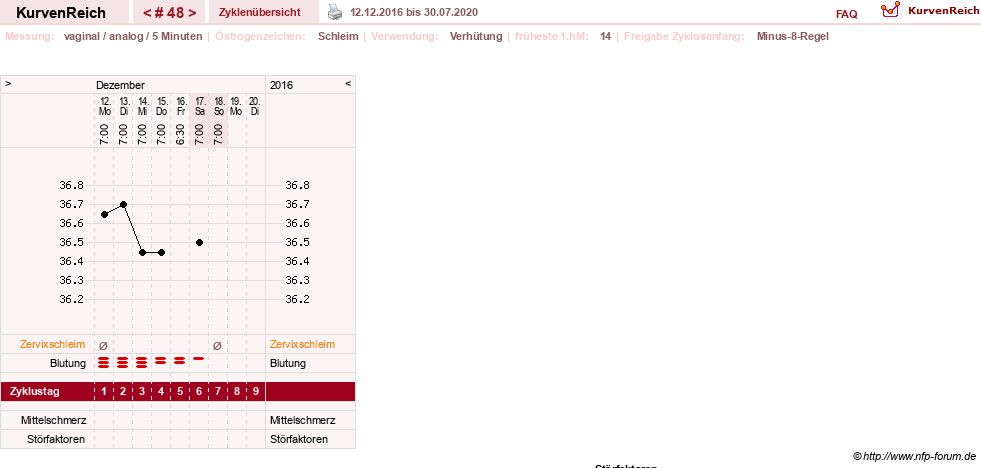
Task: Click Zyklustag number 3
Action: click(142, 392)
